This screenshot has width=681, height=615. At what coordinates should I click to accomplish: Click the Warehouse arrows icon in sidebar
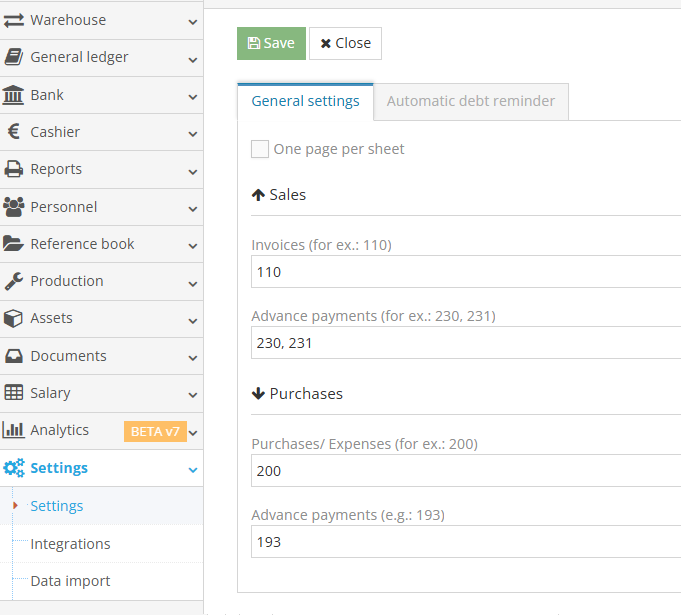pos(14,20)
